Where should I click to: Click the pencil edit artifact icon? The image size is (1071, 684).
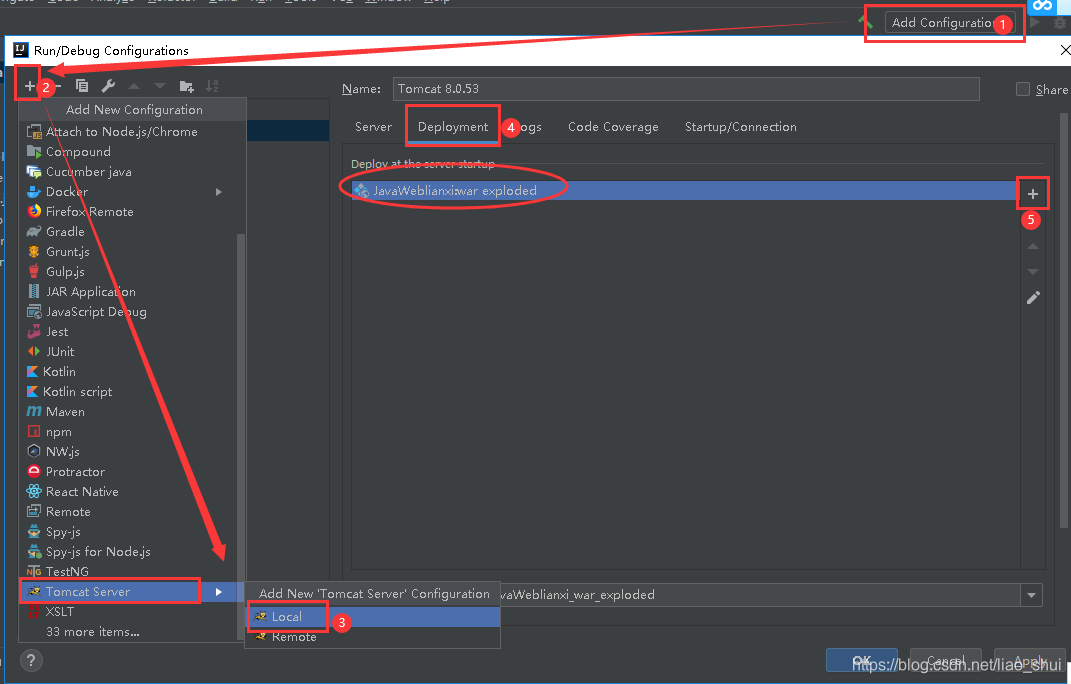1033,298
